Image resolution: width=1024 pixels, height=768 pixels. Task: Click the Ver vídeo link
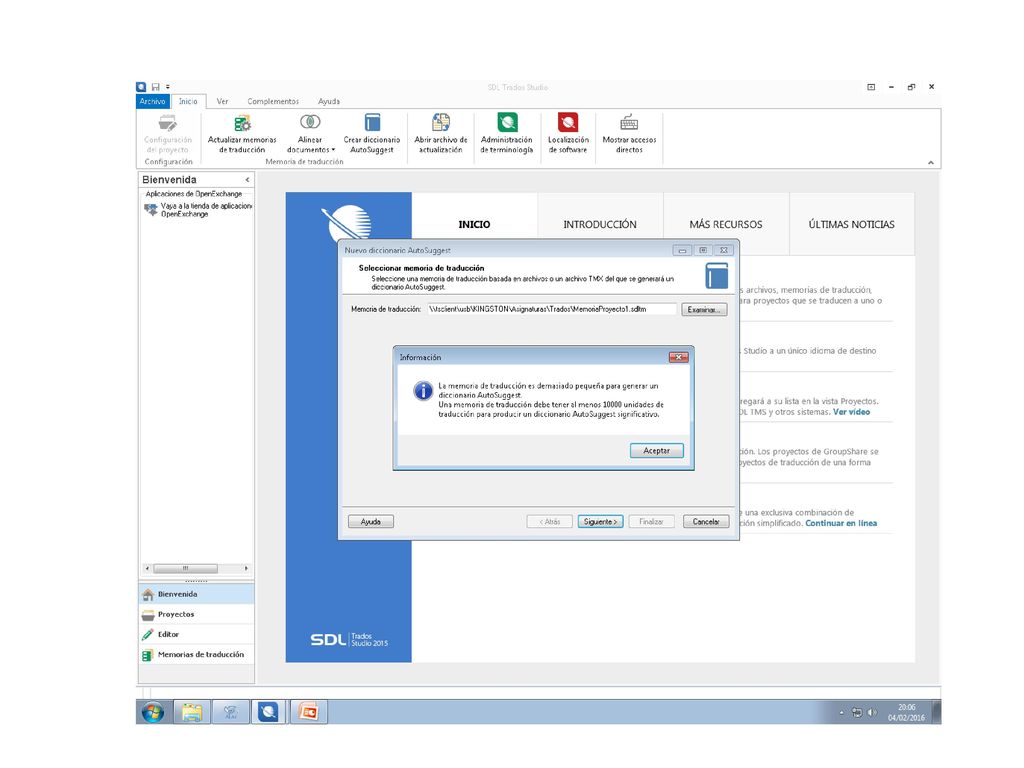851,412
